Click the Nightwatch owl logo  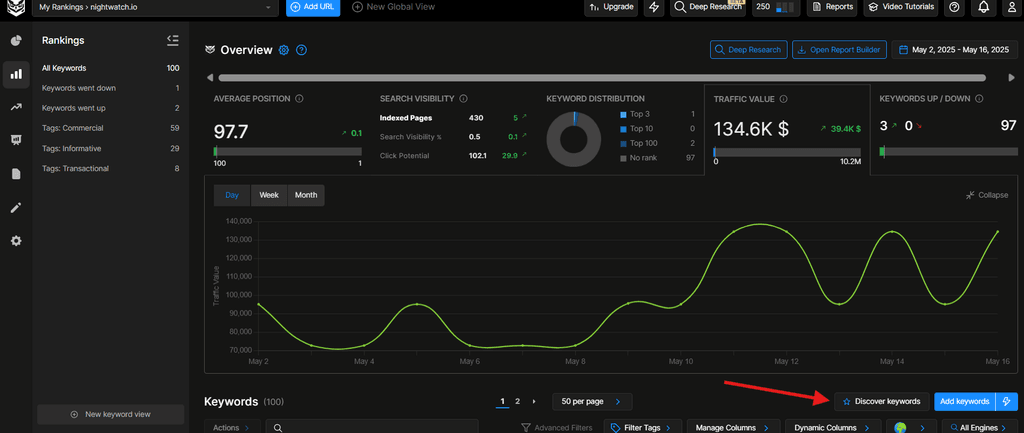pyautogui.click(x=16, y=8)
